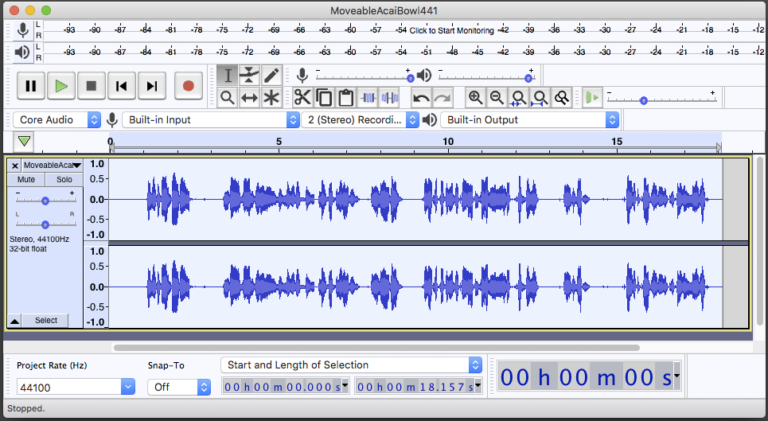Silence the selected audio
The height and width of the screenshot is (421, 768).
[x=389, y=97]
